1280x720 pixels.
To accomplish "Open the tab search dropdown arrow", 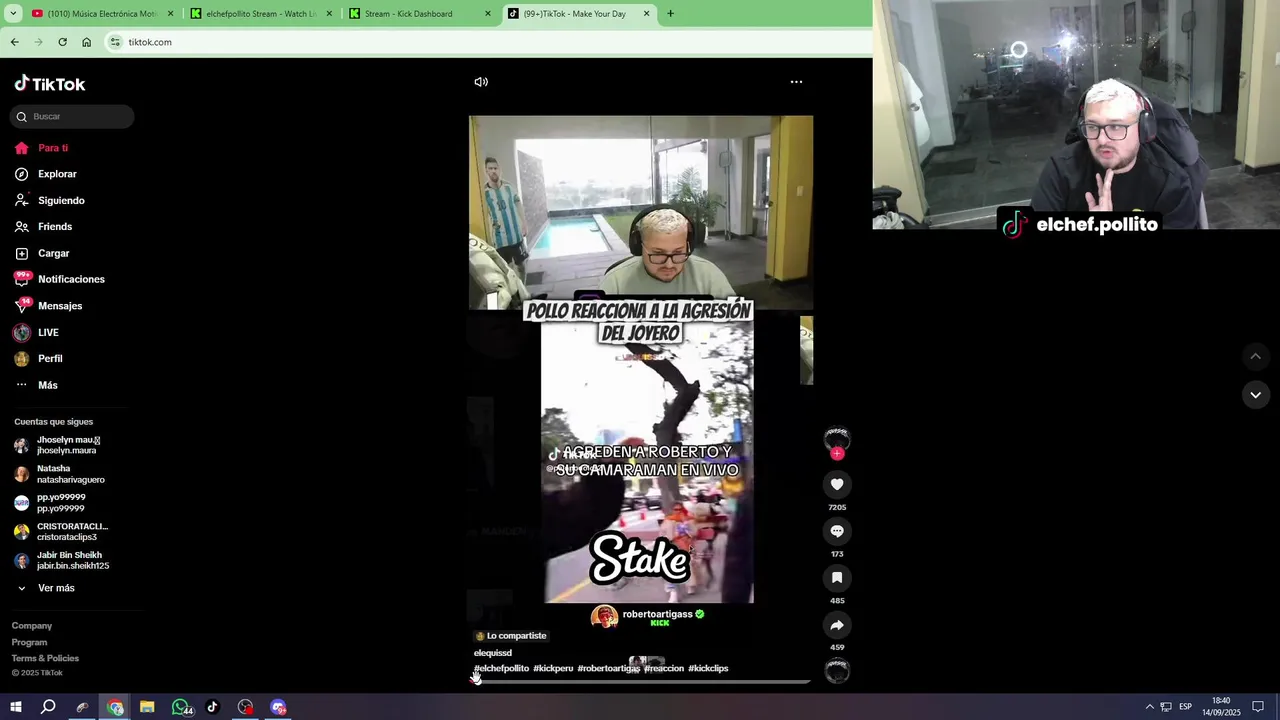I will click(x=12, y=14).
